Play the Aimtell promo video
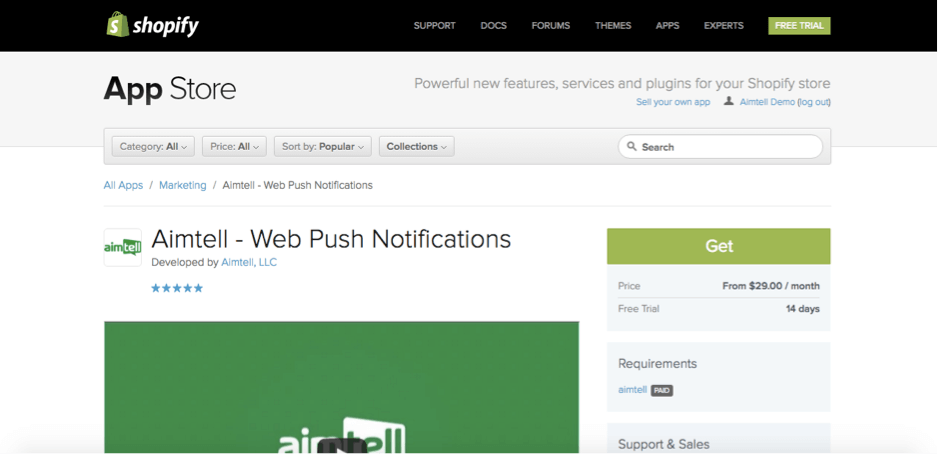The image size is (938, 454). click(342, 446)
